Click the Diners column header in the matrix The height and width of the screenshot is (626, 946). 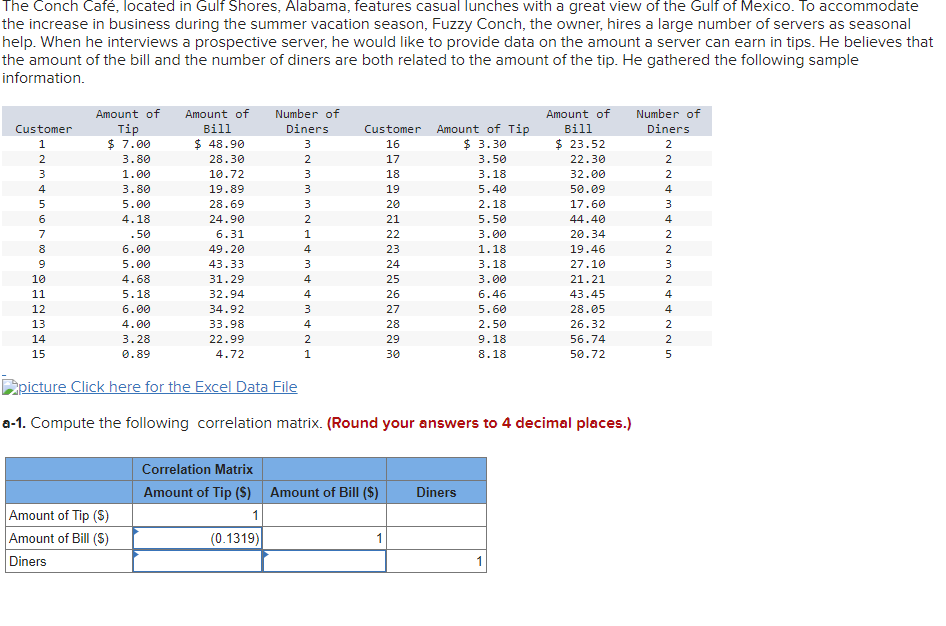(x=436, y=492)
